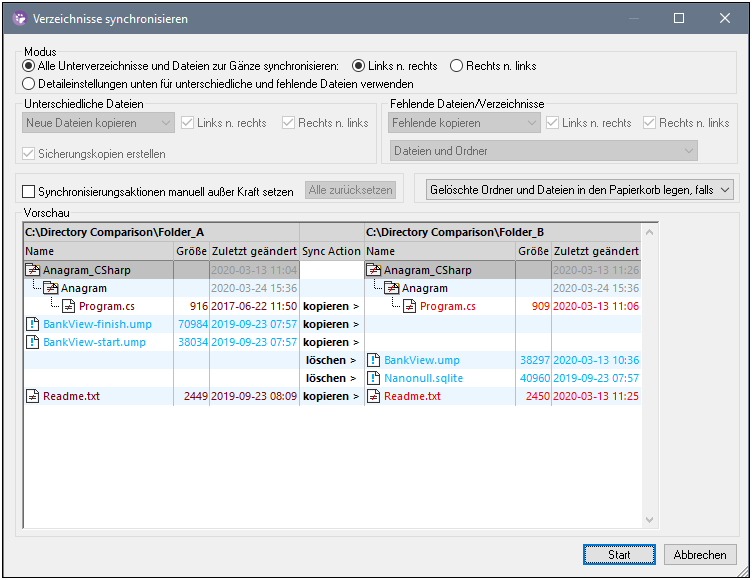Screen dimensions: 752x580
Task: Click the Abbrechen button
Action: [700, 555]
